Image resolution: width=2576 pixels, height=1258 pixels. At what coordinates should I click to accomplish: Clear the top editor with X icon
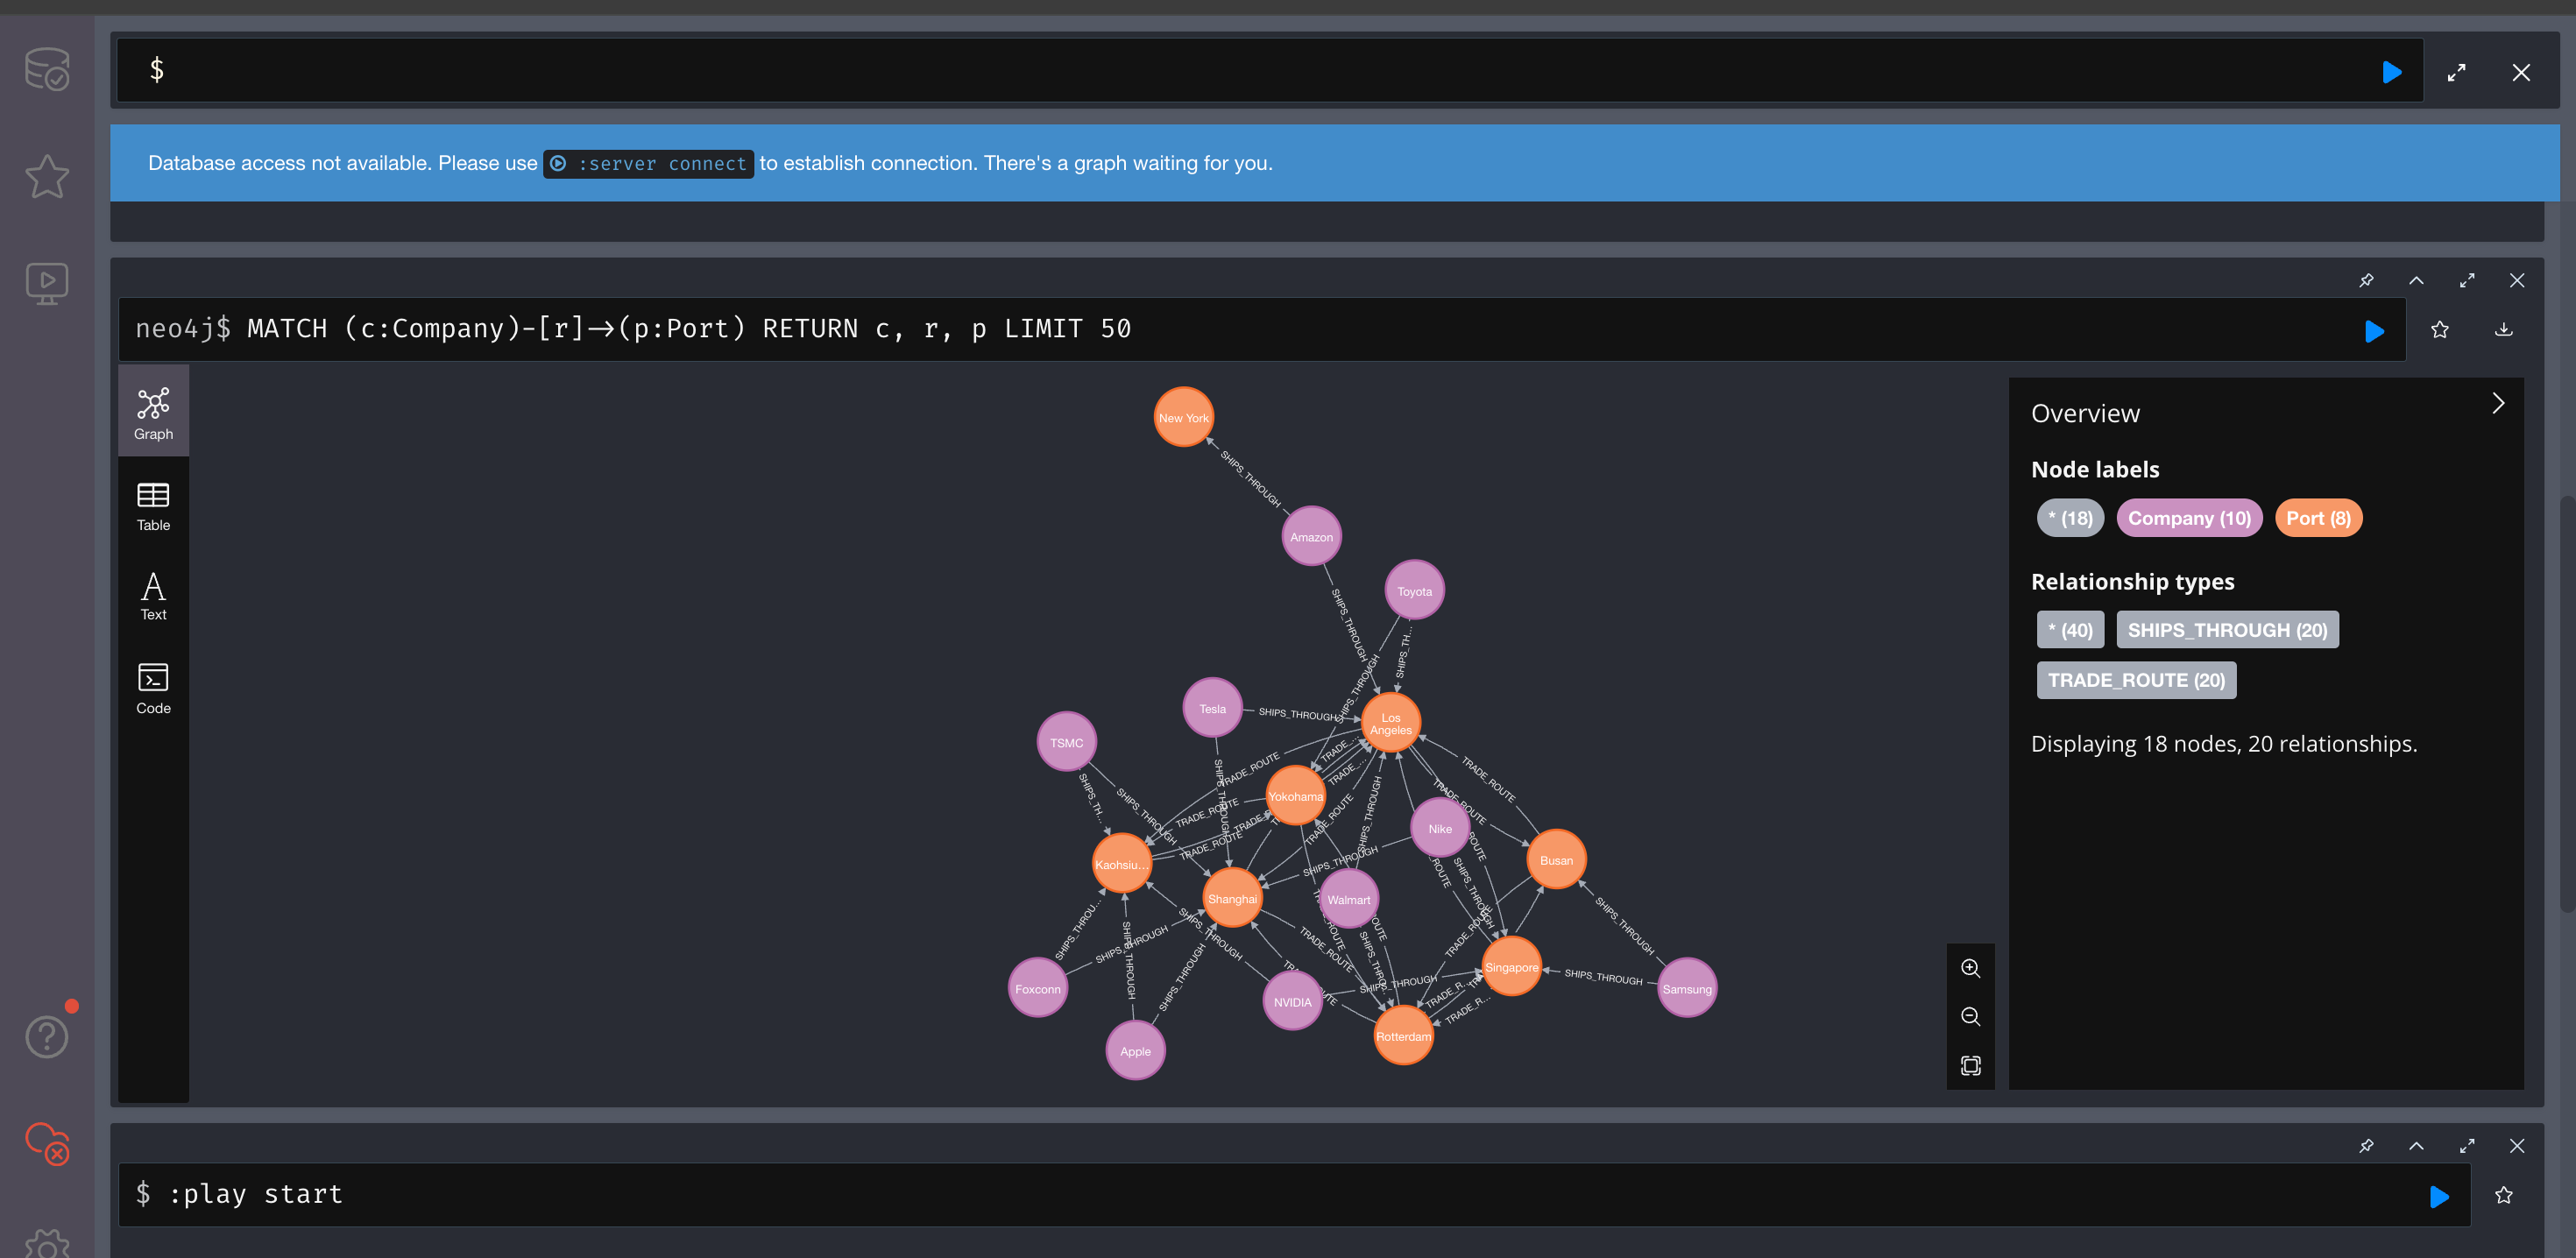tap(2521, 72)
